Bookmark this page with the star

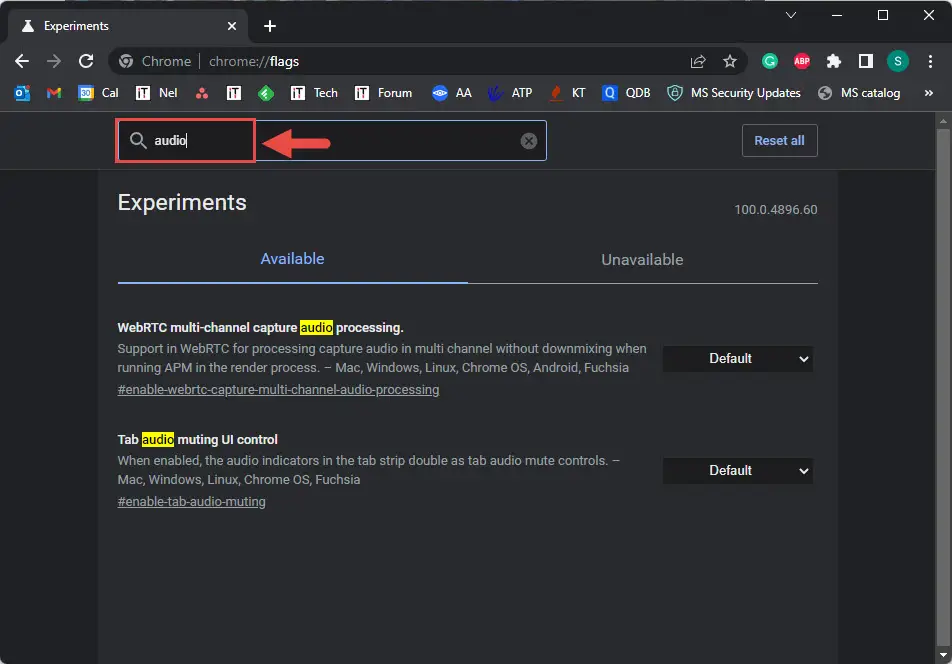coord(730,61)
